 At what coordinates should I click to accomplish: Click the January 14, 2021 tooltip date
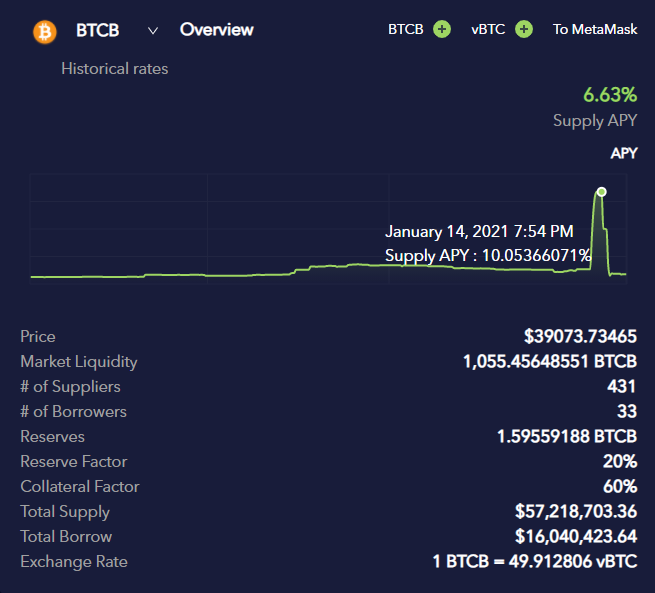point(479,231)
